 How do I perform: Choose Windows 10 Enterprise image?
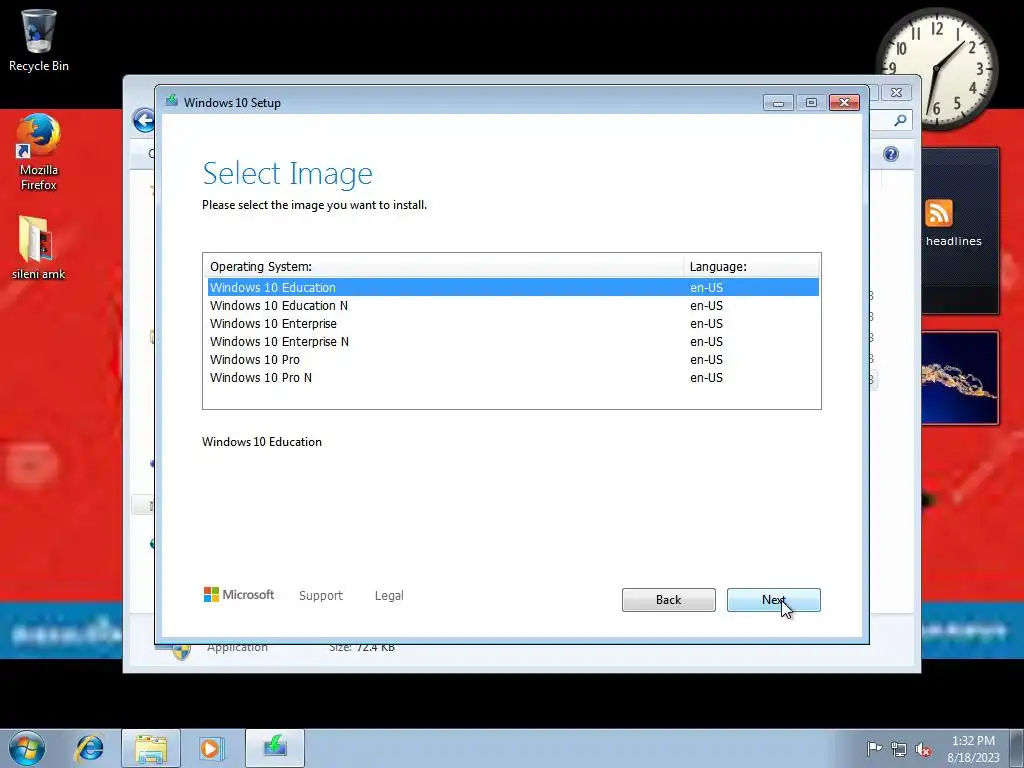point(513,324)
